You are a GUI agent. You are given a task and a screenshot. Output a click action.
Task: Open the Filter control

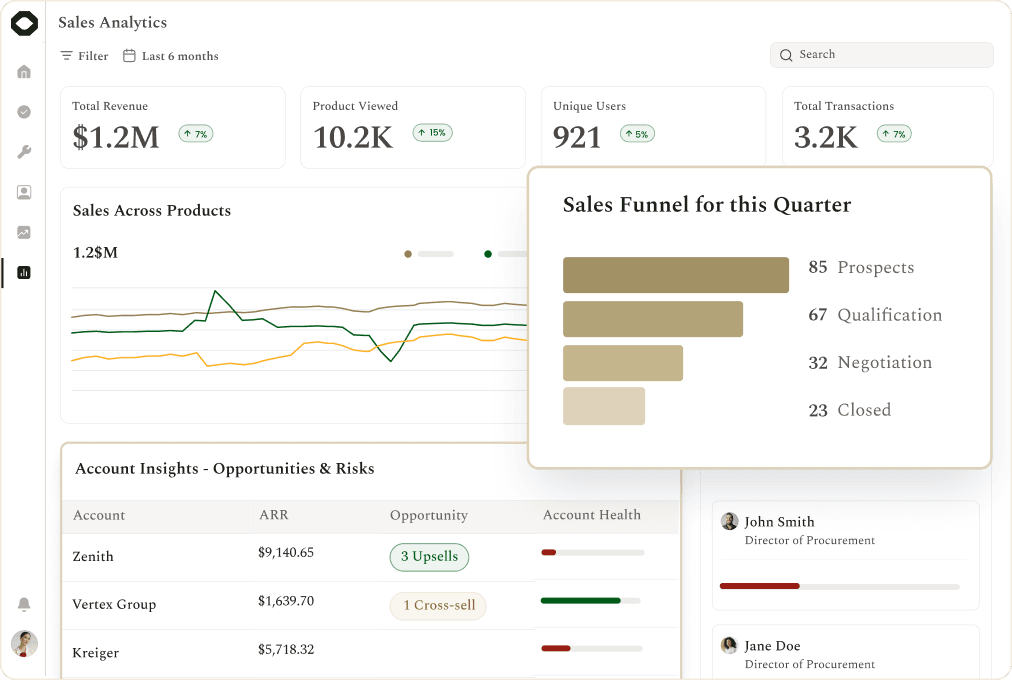click(85, 56)
